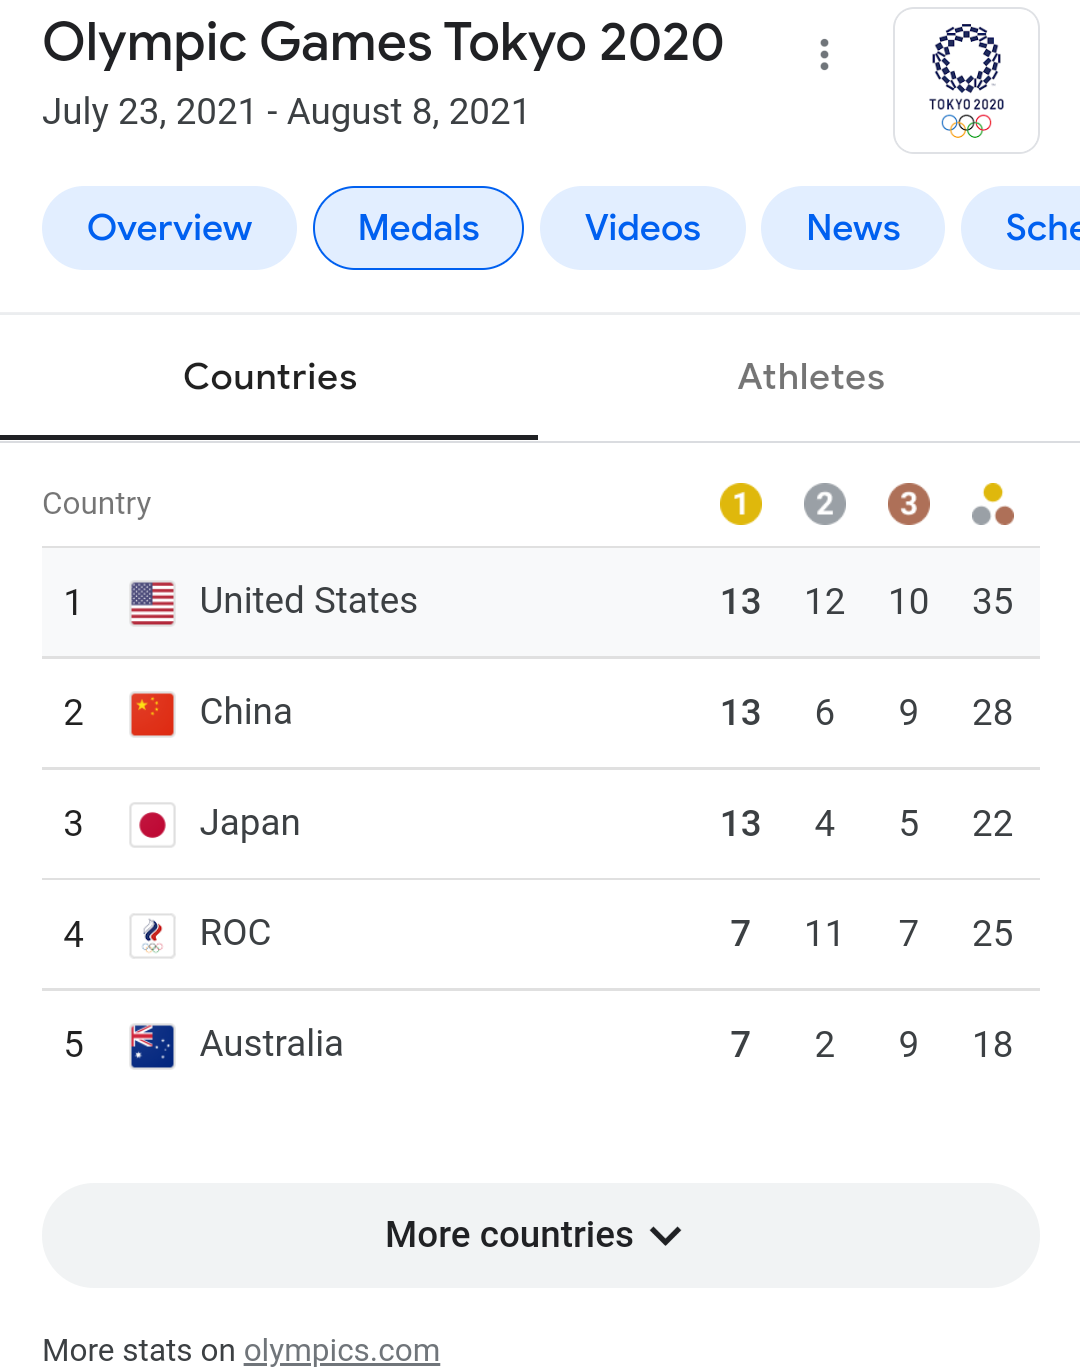Select the Countries tab
1080x1369 pixels.
(x=270, y=378)
